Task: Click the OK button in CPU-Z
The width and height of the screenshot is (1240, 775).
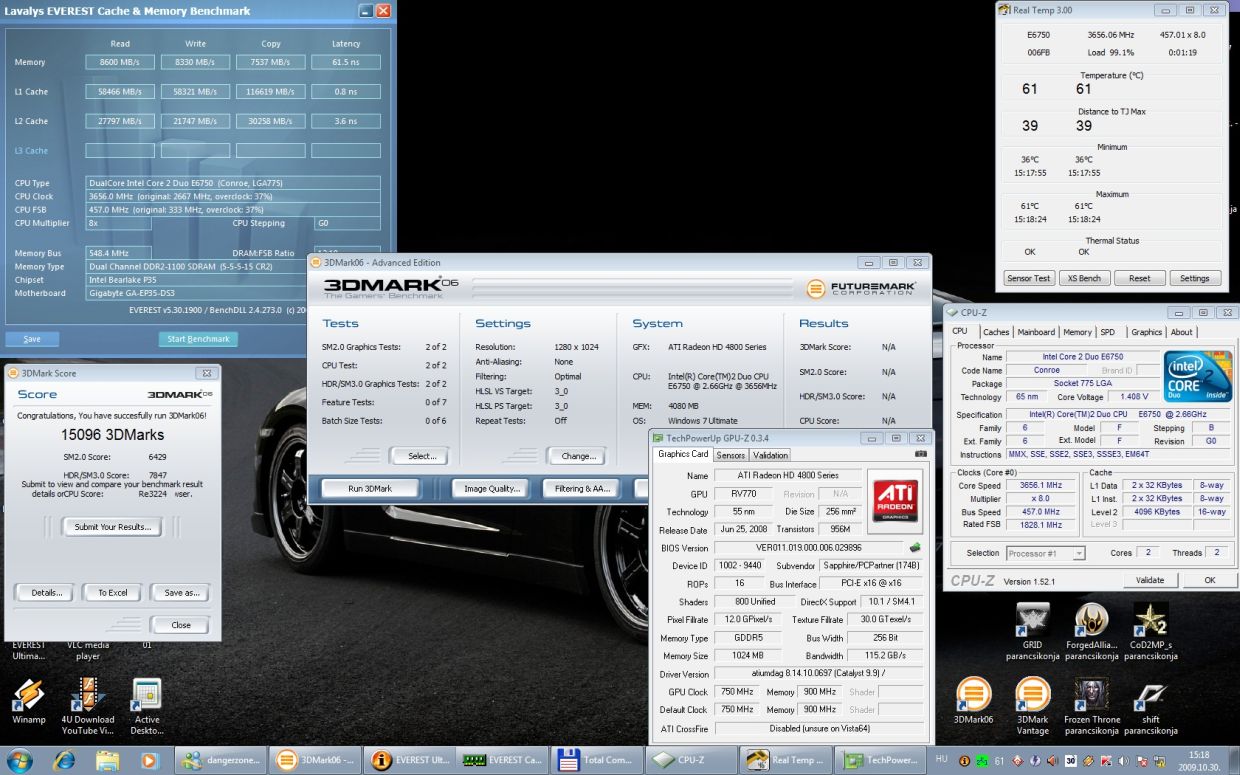Action: coord(1208,580)
